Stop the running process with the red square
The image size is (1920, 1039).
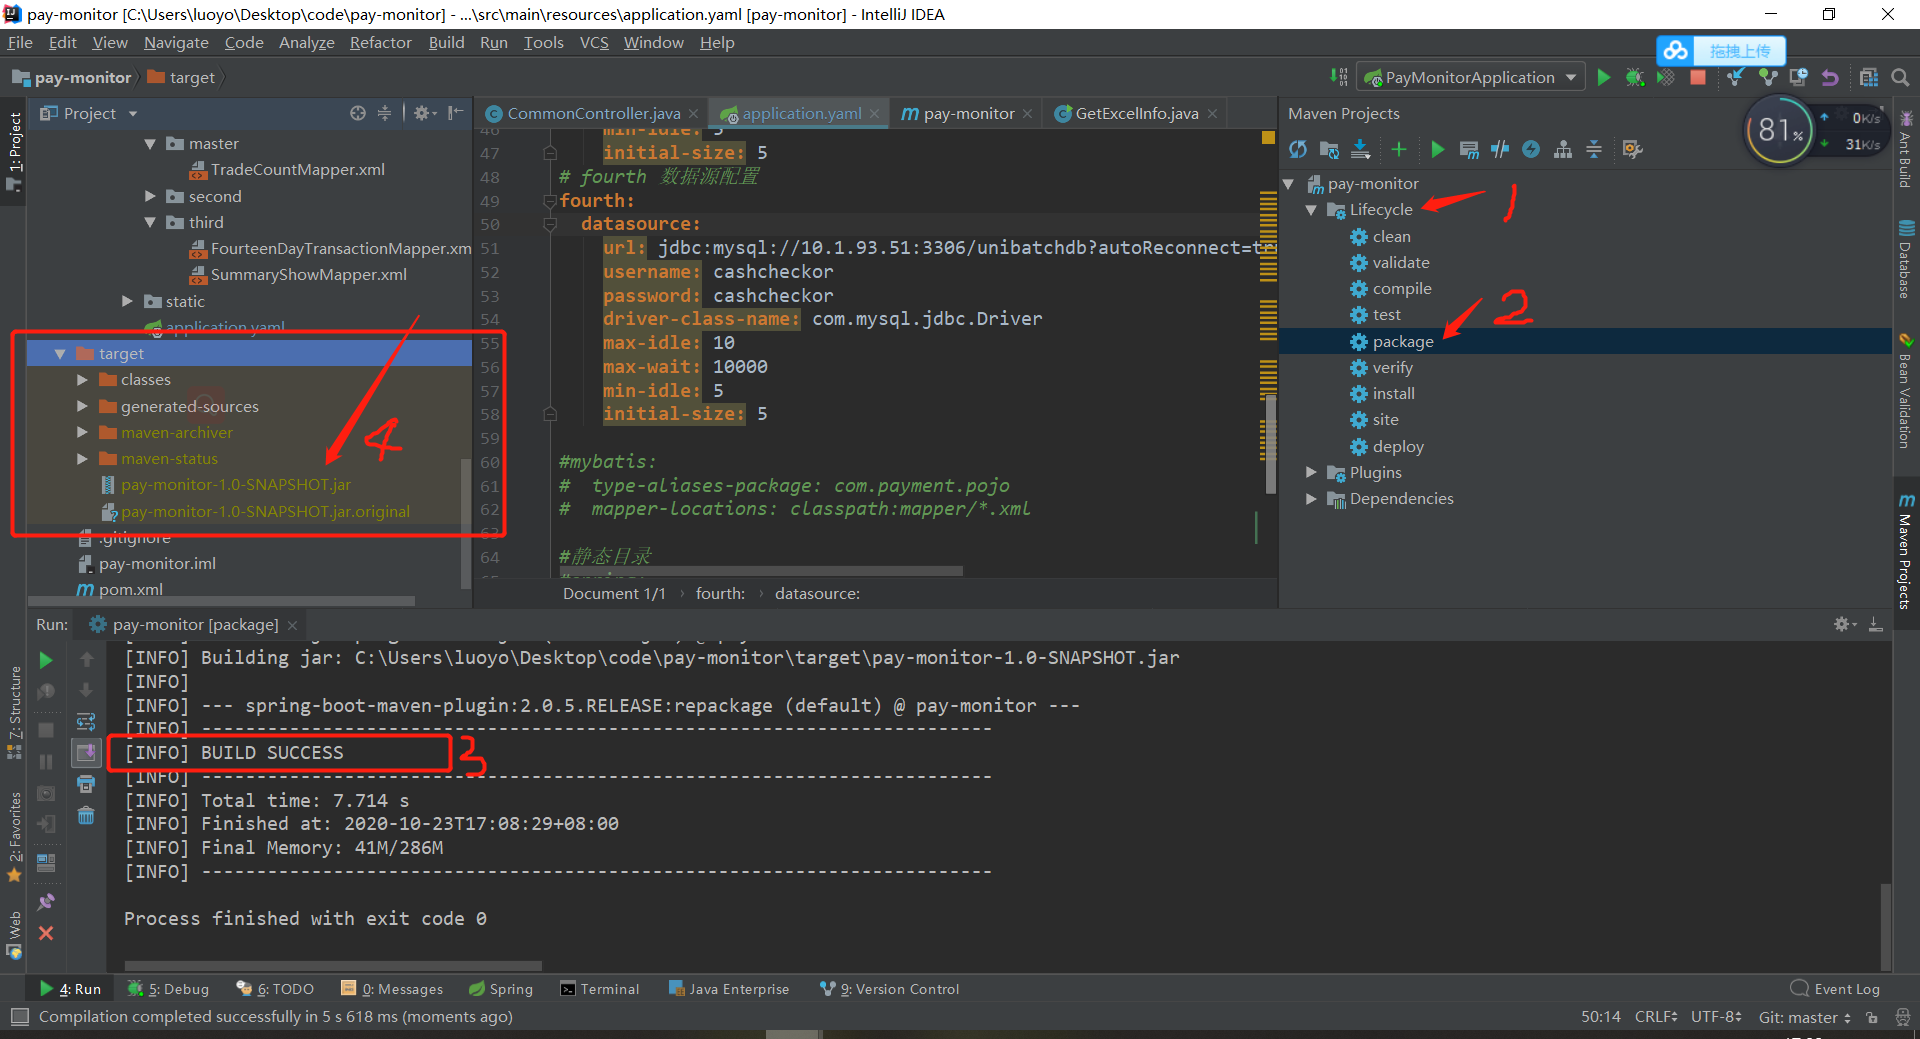coord(1698,78)
